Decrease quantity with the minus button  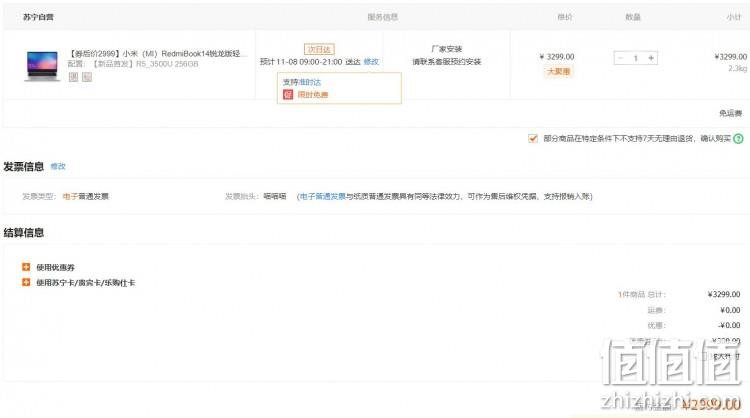click(x=621, y=58)
